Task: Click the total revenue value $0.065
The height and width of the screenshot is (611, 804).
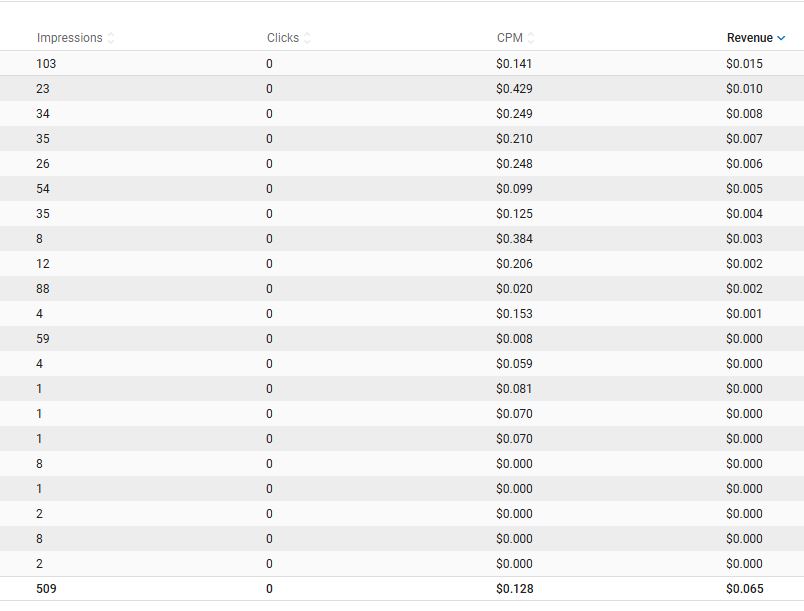Action: [744, 589]
